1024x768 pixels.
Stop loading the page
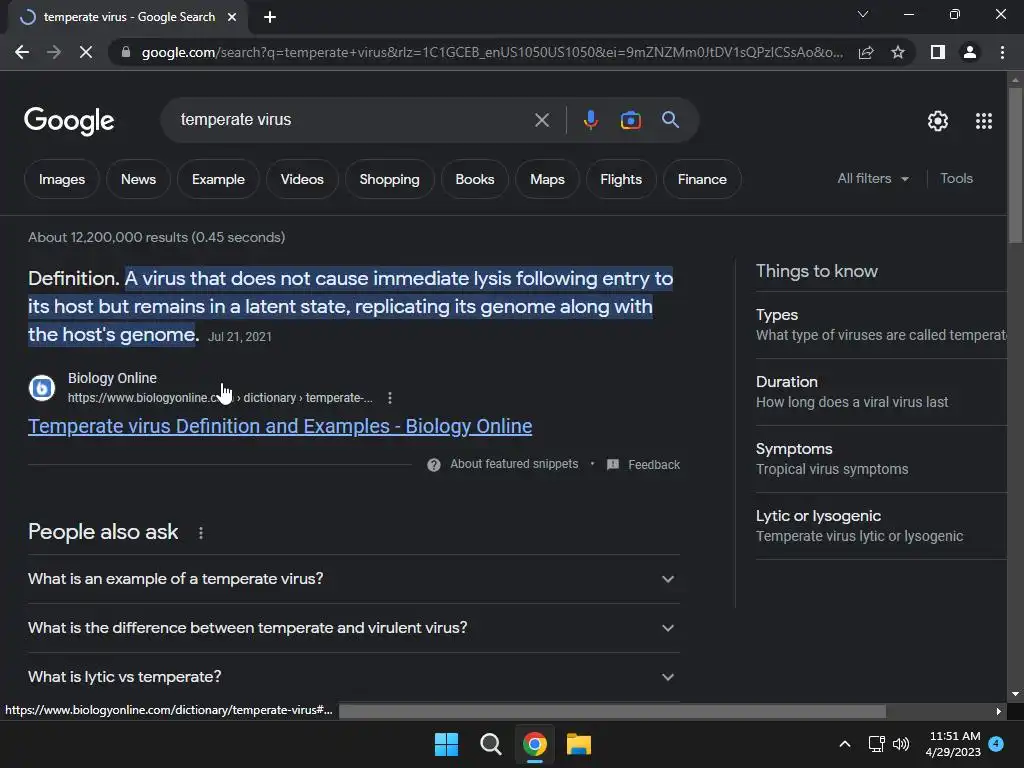click(x=86, y=52)
